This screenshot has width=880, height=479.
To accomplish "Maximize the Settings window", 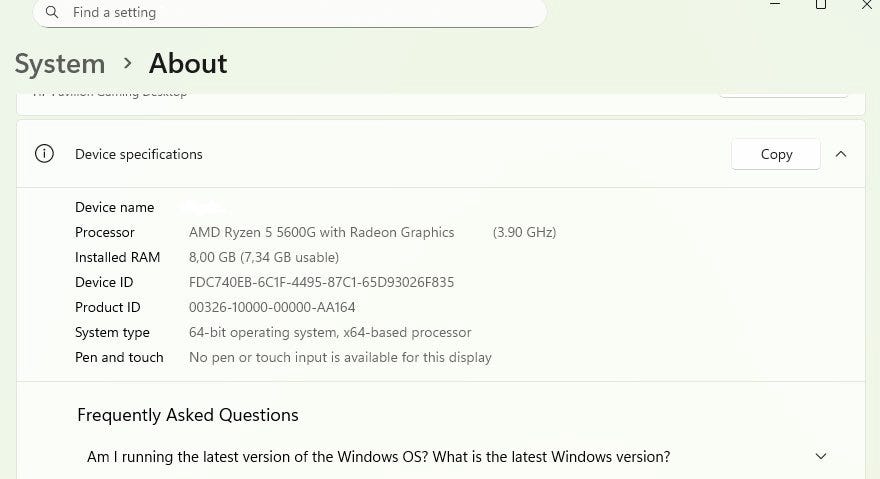I will 820,5.
